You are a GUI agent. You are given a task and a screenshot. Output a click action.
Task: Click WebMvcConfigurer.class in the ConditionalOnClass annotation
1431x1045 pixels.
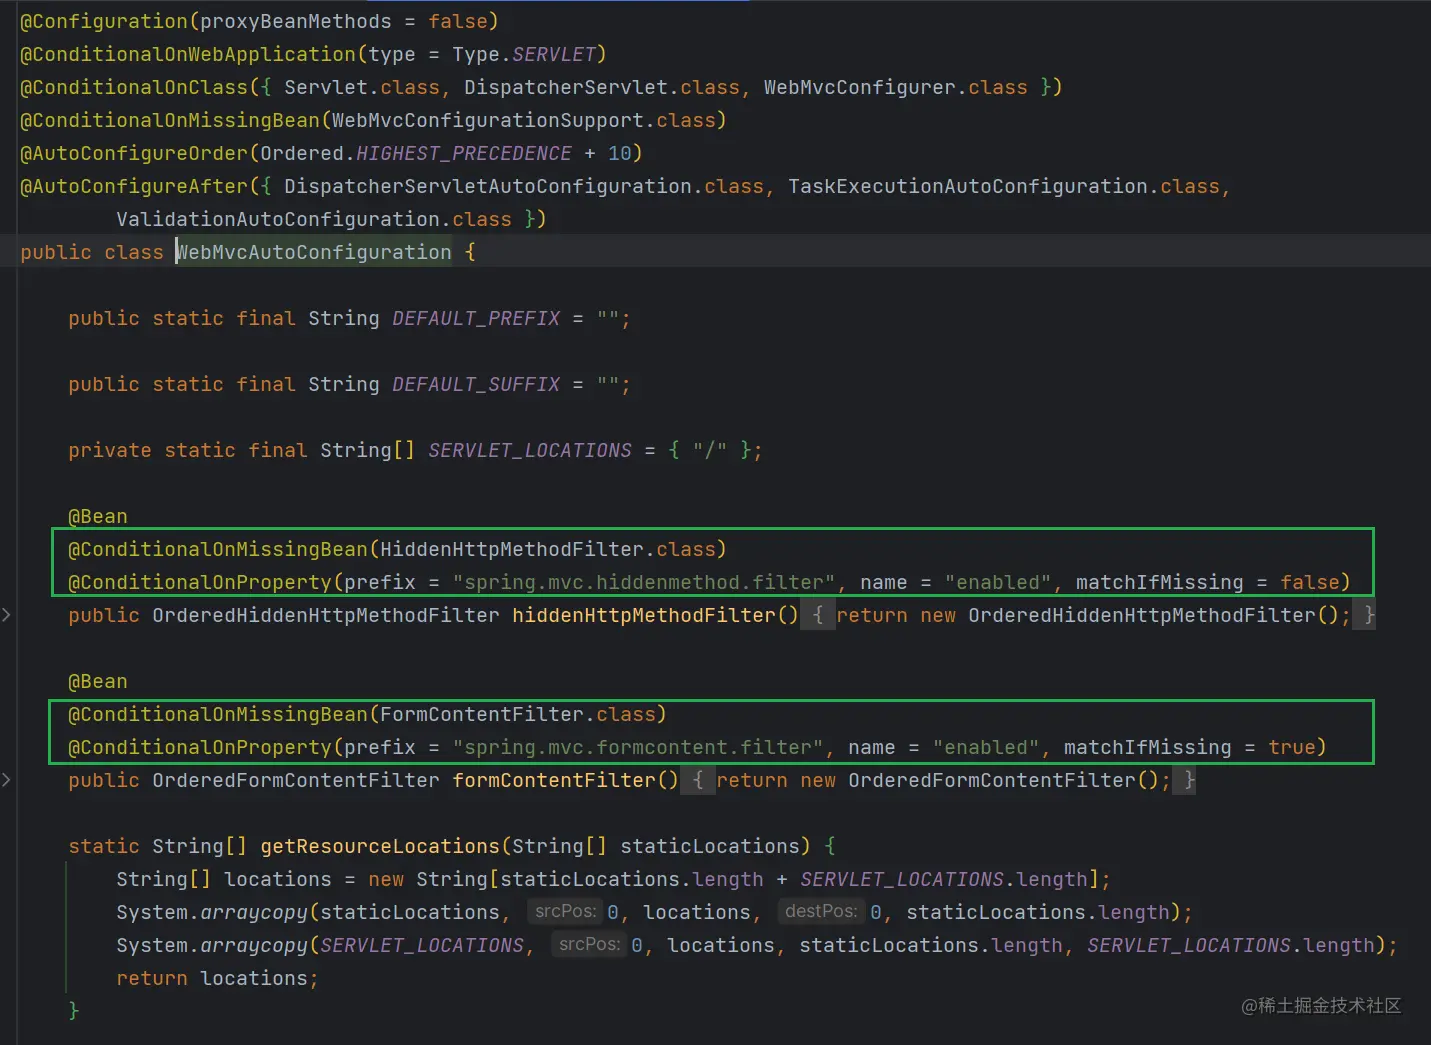point(896,87)
